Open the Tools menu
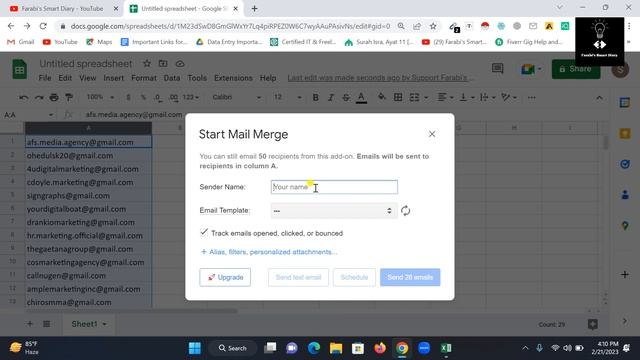The image size is (640, 360). point(197,78)
